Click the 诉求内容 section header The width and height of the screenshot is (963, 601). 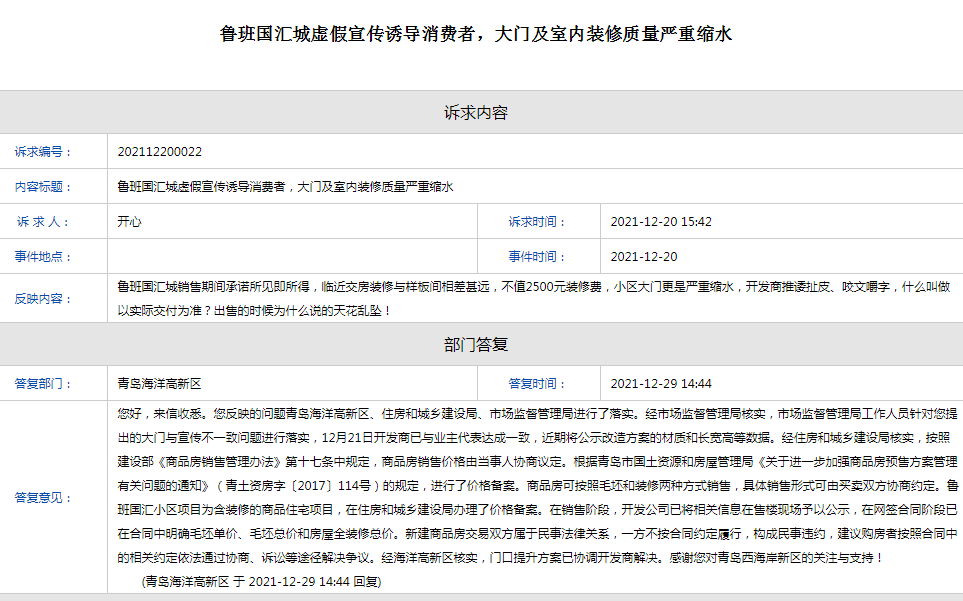[x=476, y=113]
